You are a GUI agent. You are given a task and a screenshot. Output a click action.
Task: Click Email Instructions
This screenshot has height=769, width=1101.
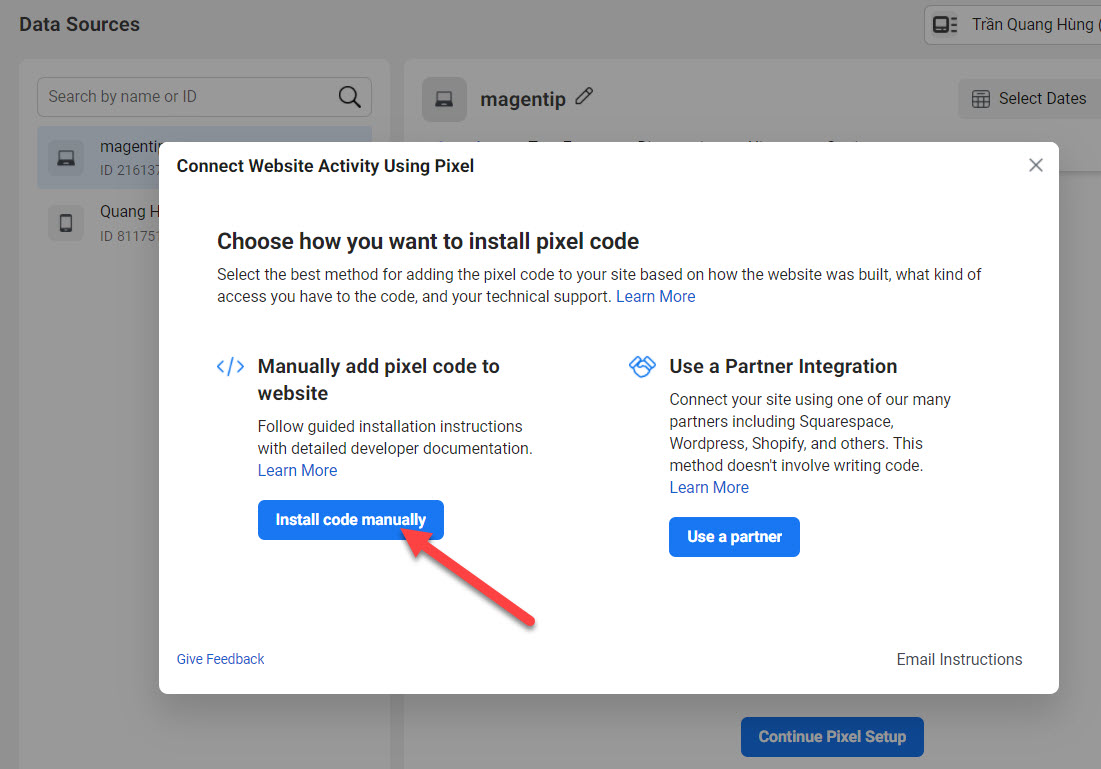tap(958, 659)
